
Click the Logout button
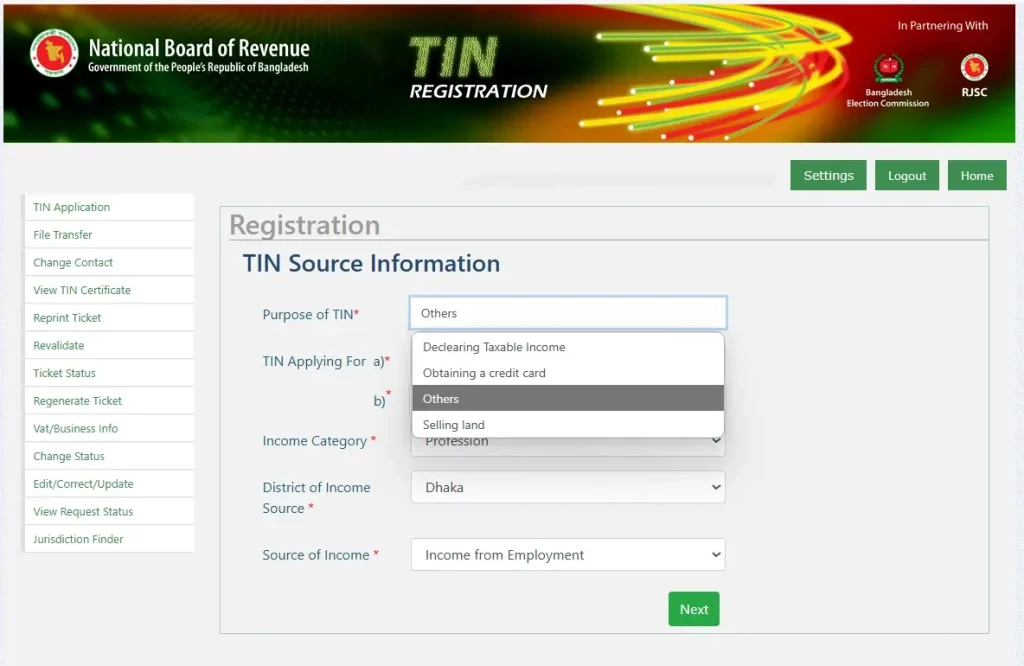[x=907, y=175]
